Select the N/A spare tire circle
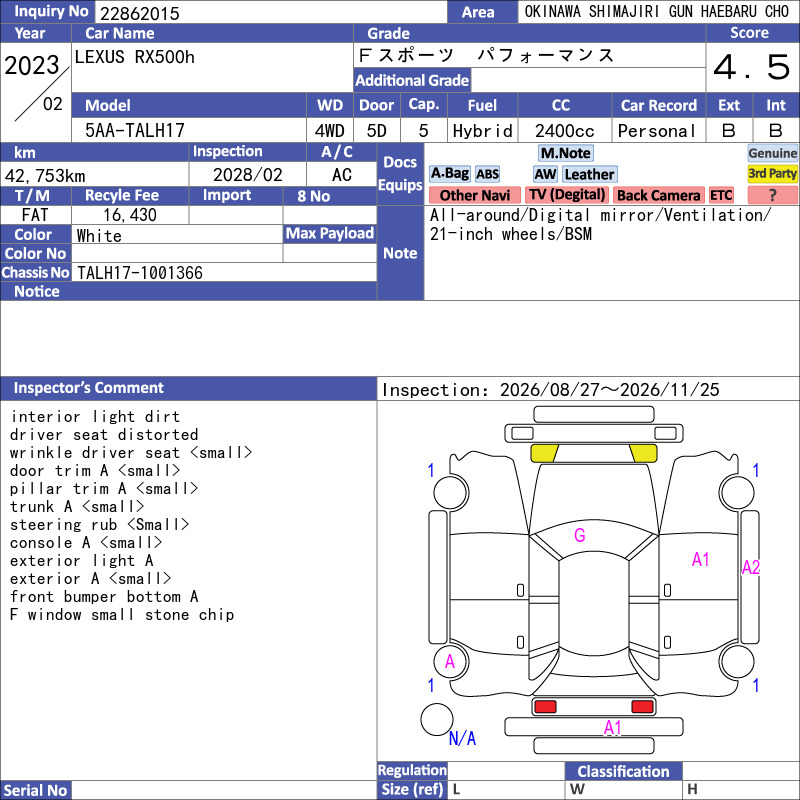Screen dimensions: 800x800 point(437,719)
